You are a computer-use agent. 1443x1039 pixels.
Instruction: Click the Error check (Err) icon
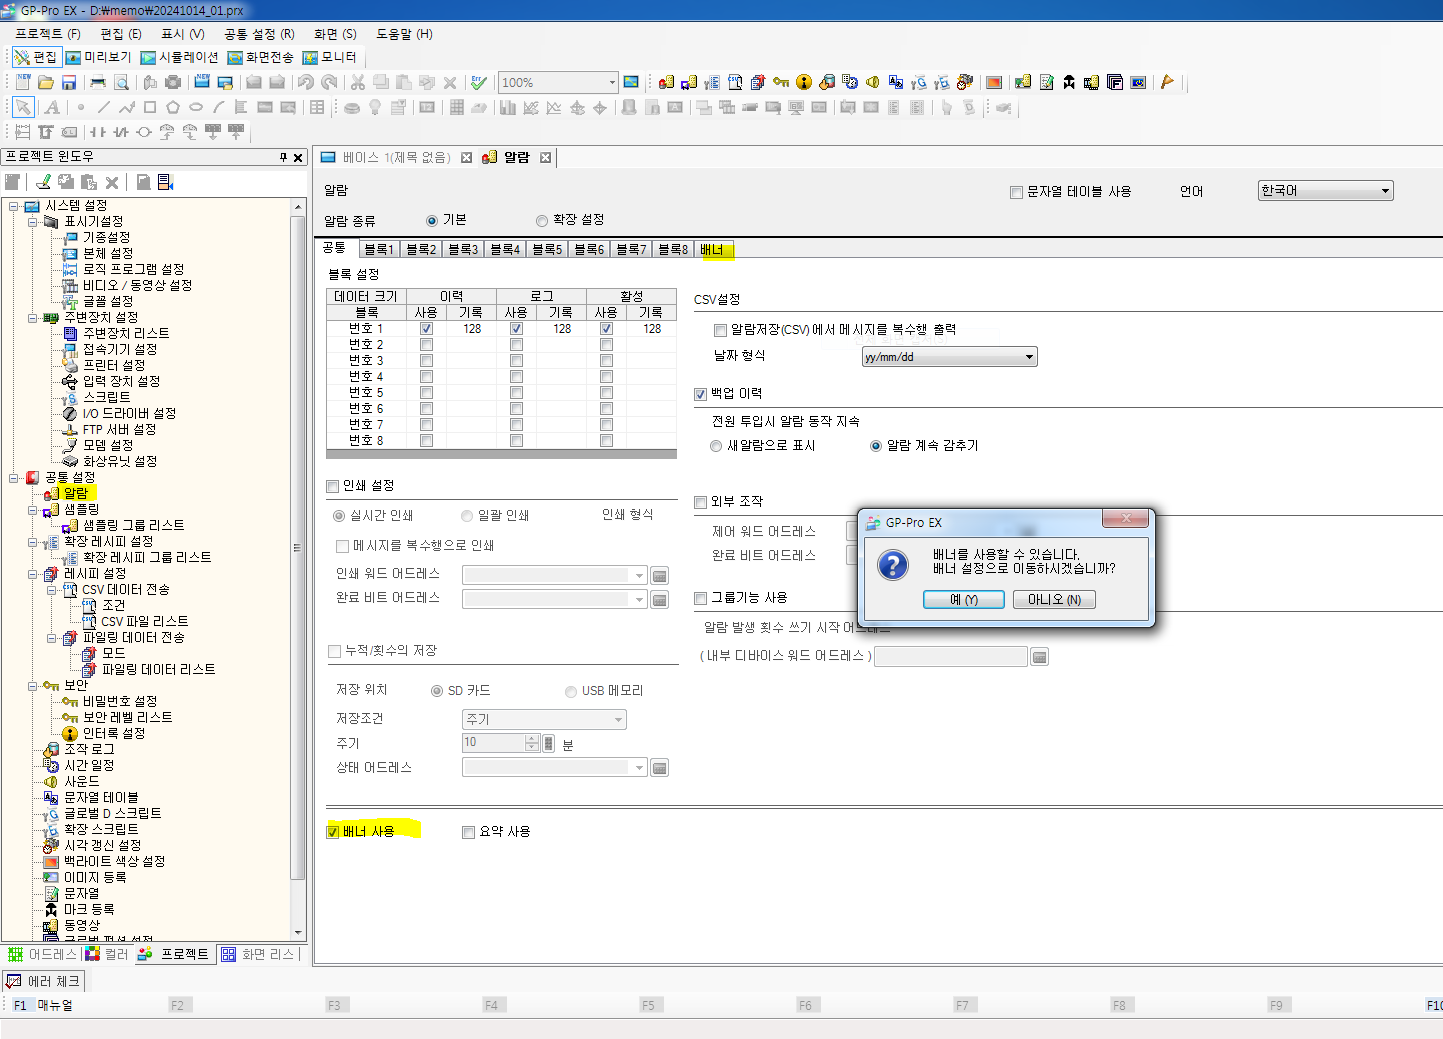click(x=479, y=82)
